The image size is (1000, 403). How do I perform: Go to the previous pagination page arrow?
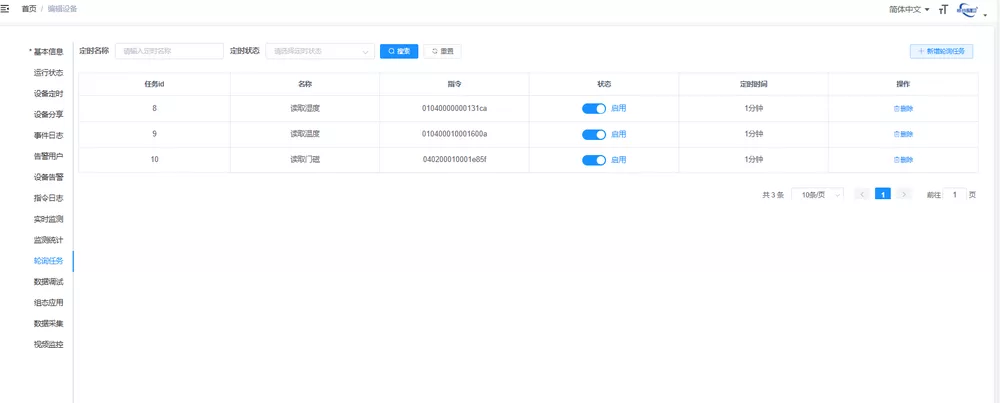[x=862, y=195]
